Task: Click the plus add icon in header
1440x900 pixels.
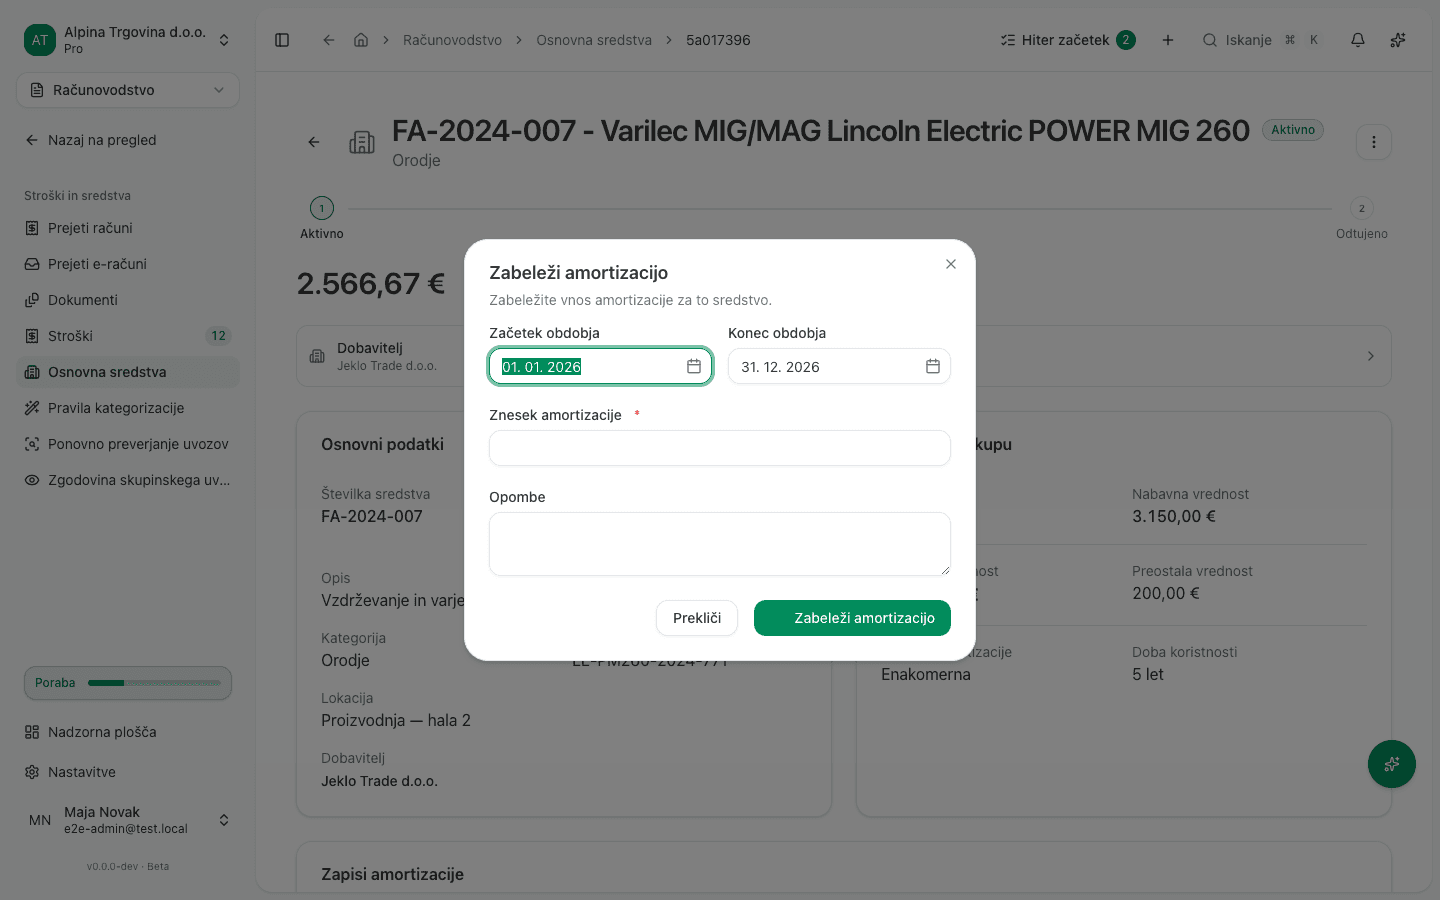Action: click(1168, 40)
